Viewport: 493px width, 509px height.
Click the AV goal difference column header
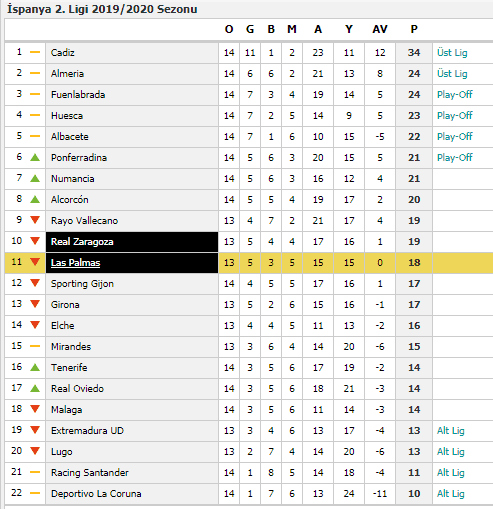point(380,29)
